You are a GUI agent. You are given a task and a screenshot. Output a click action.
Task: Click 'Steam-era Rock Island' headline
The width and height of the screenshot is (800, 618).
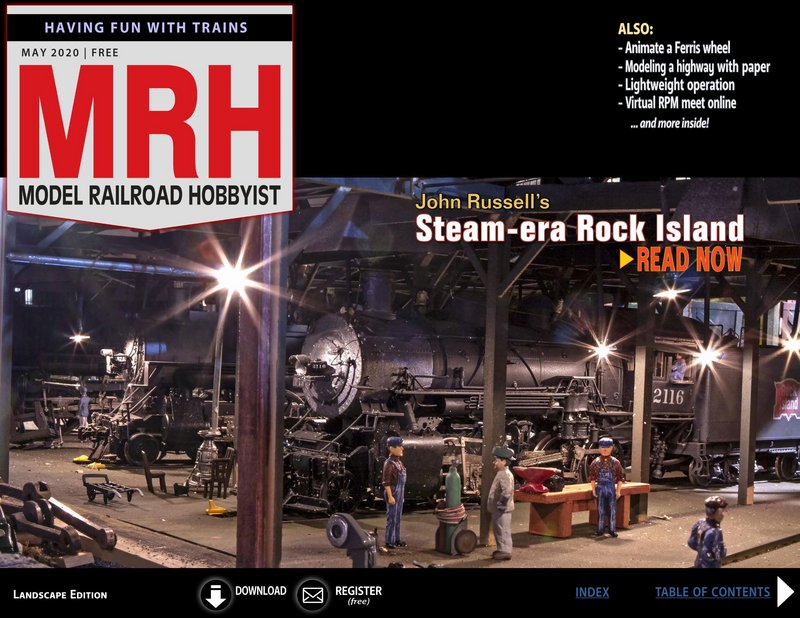[x=580, y=228]
